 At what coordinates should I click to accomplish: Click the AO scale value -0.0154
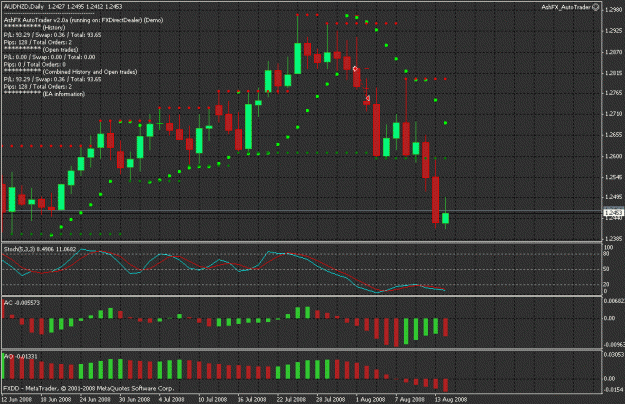coord(613,389)
